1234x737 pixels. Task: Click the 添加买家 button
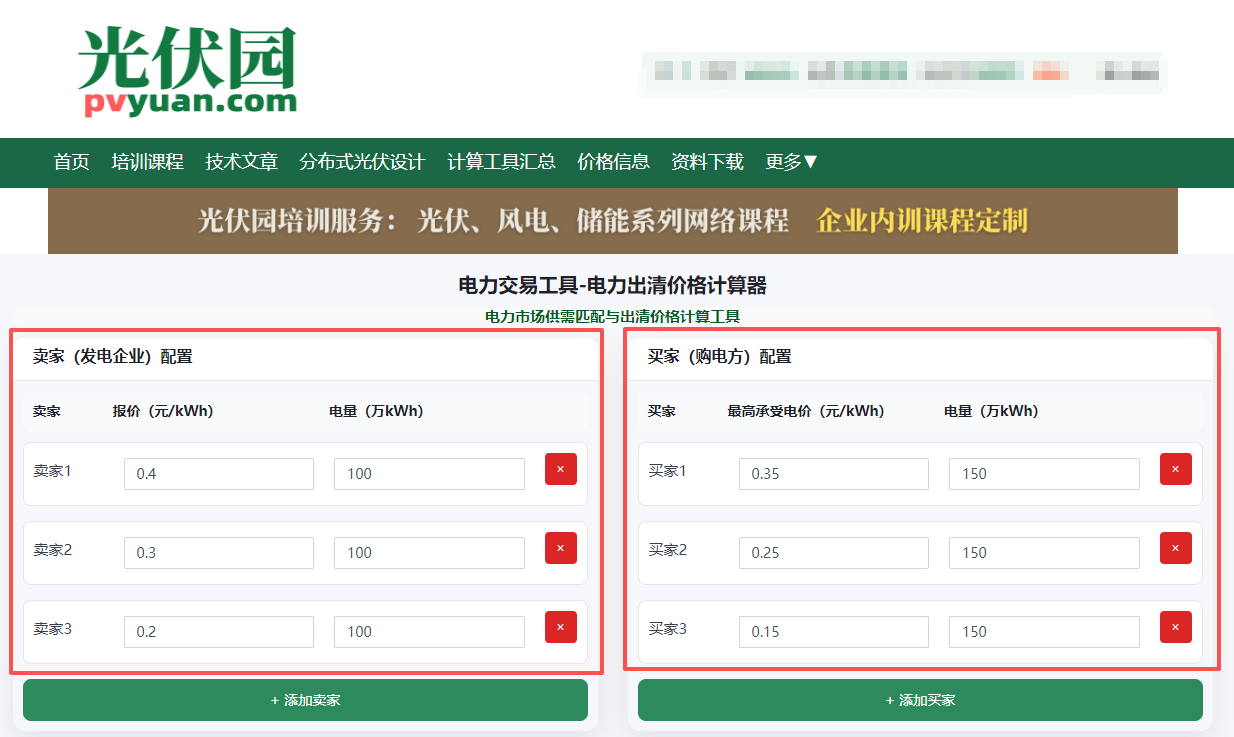click(x=920, y=700)
